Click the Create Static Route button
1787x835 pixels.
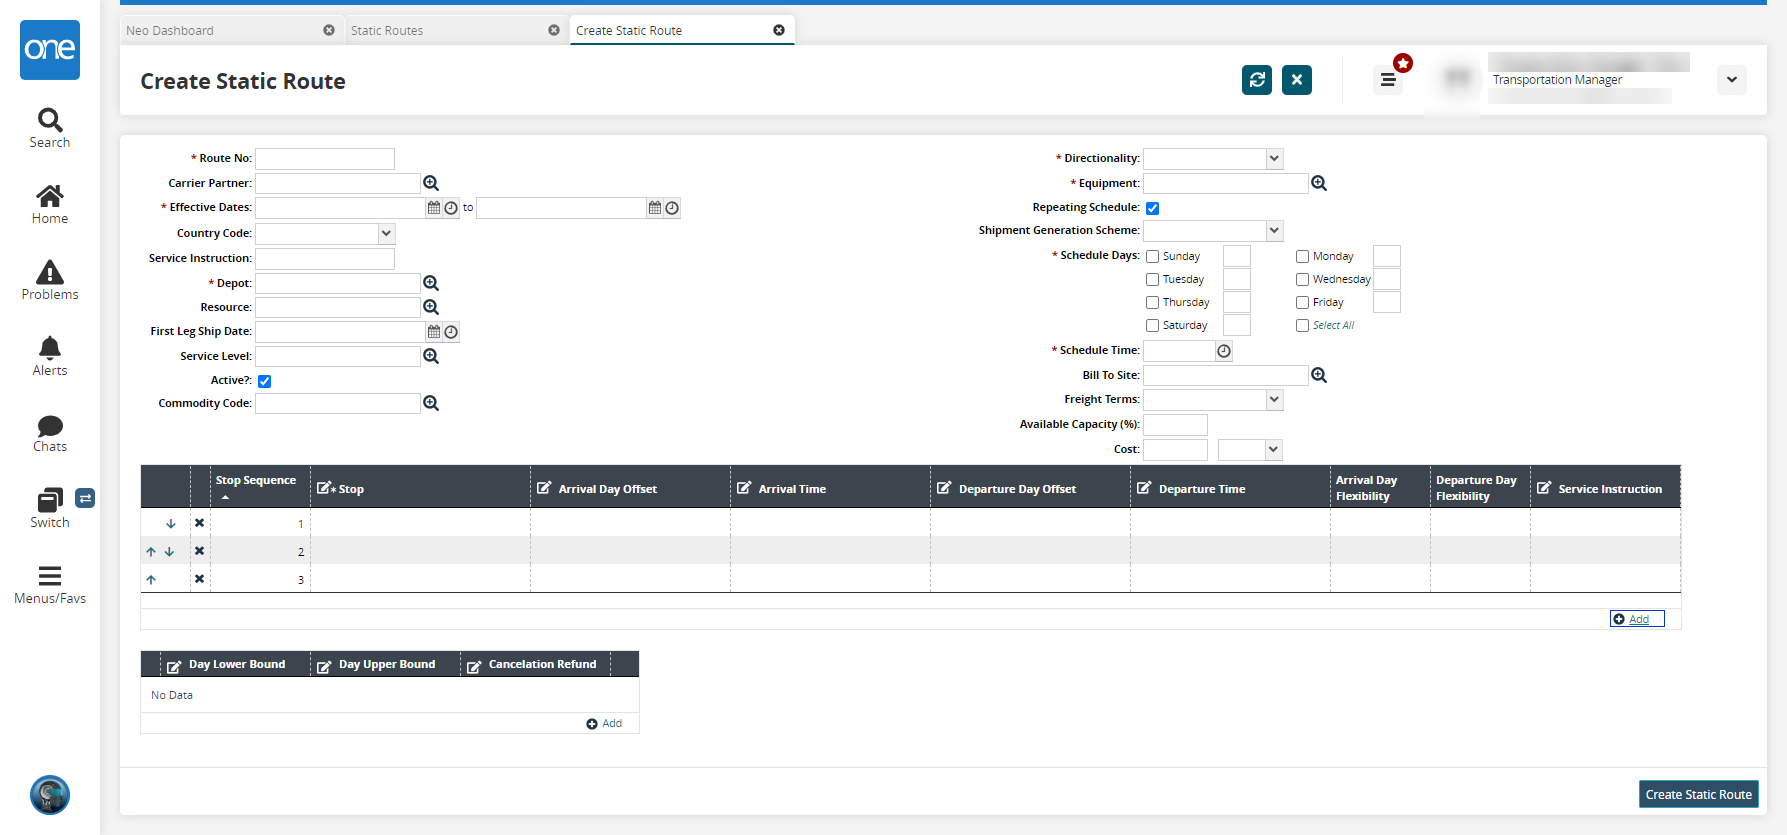click(1699, 795)
